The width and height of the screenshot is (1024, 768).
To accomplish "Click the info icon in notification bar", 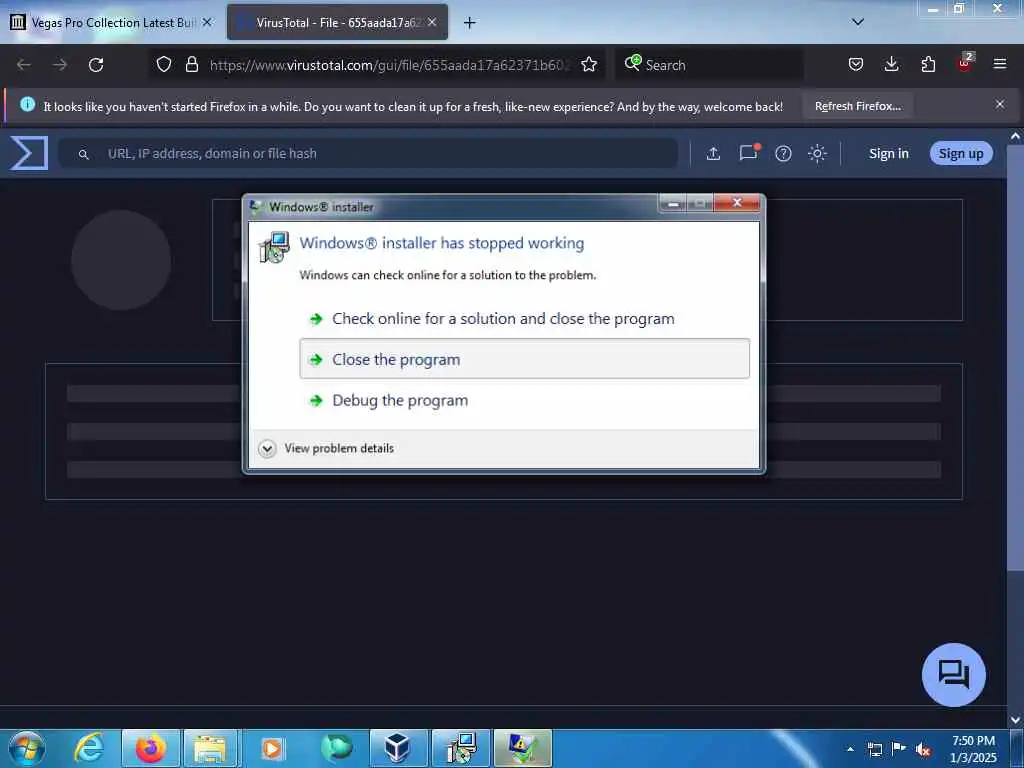I will (x=27, y=104).
